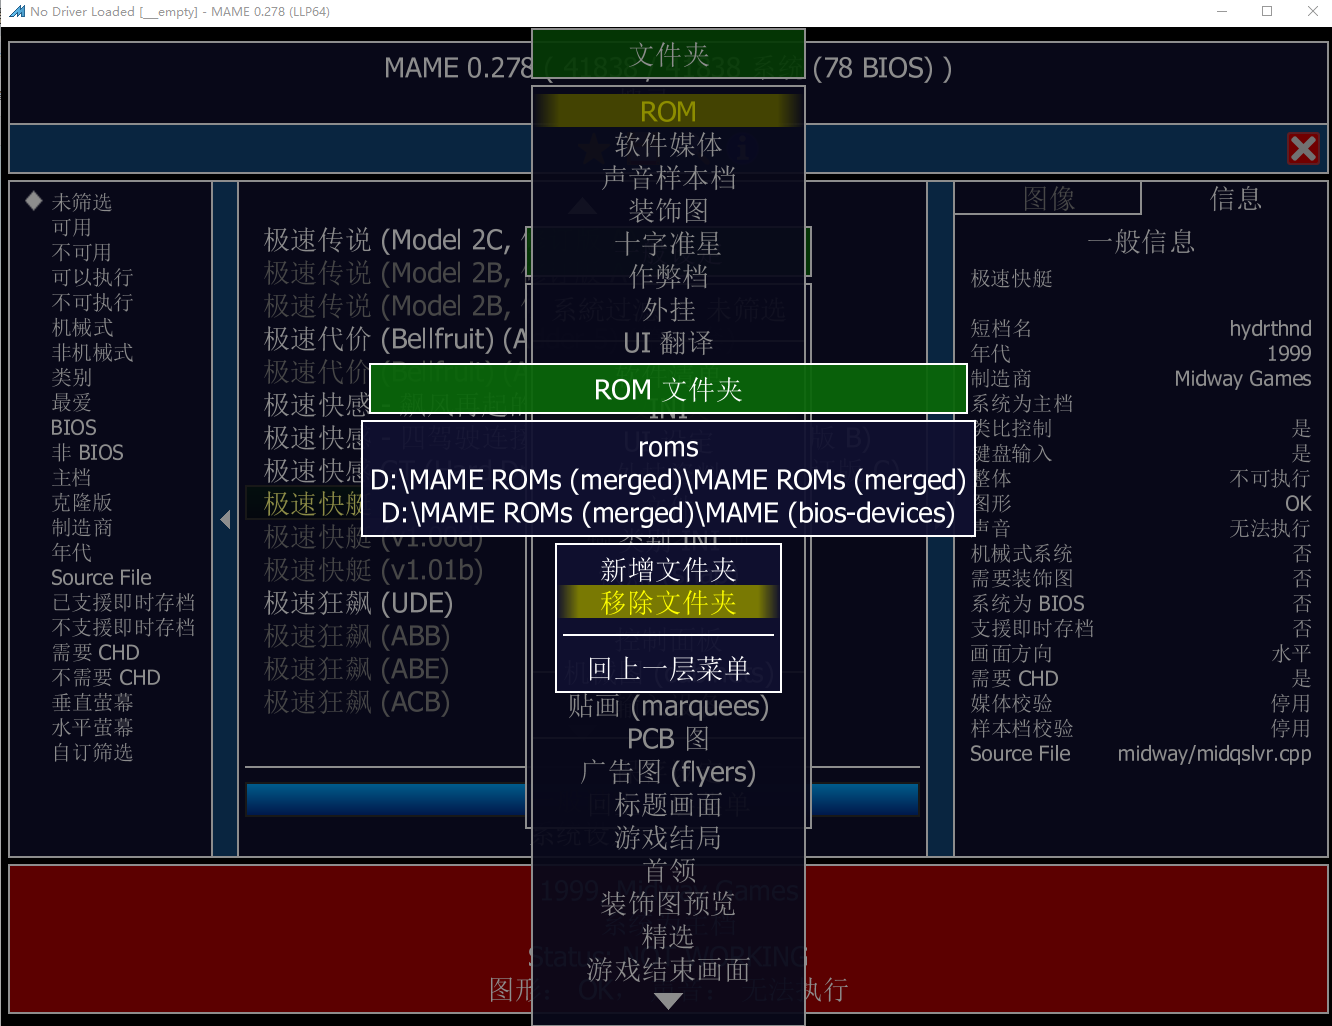
Task: Select game 极速狂飙 (ABE)
Action: click(355, 669)
